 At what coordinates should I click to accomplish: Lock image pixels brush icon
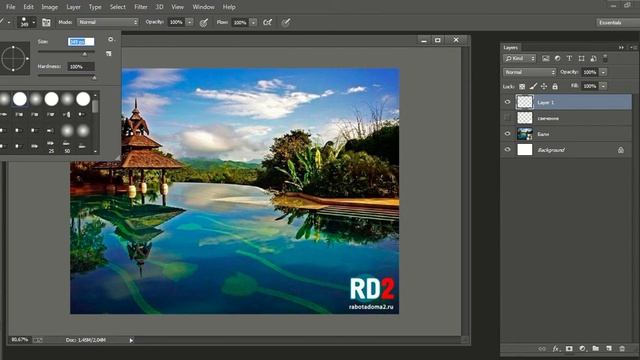click(x=533, y=86)
